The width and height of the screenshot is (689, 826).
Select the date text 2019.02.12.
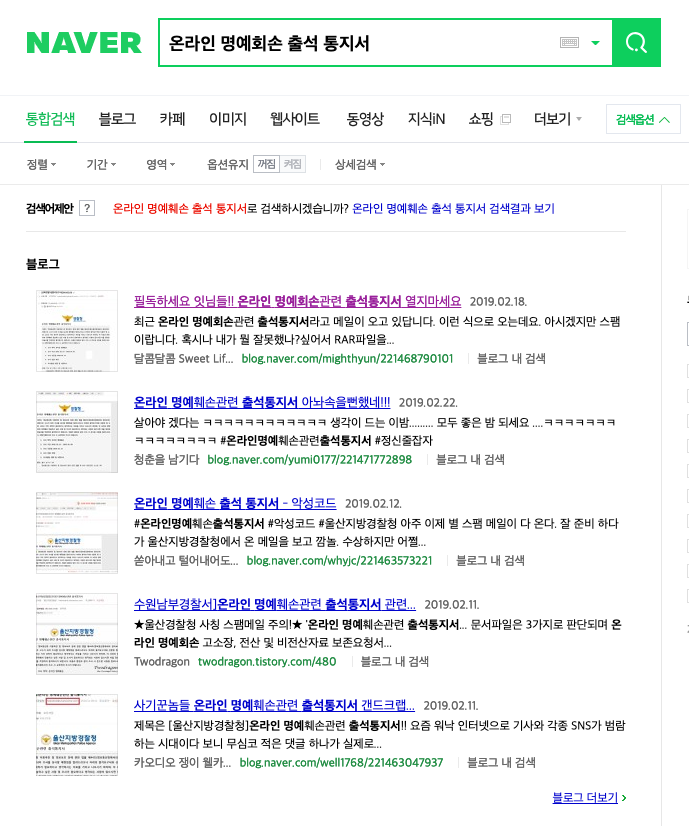[373, 504]
